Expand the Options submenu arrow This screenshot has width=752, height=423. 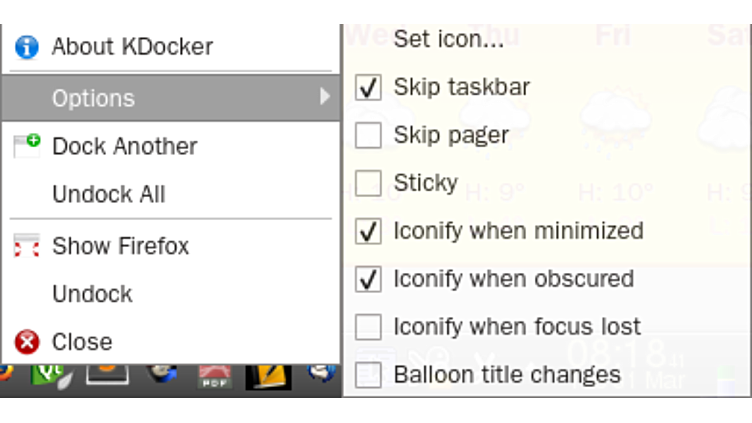coord(324,97)
